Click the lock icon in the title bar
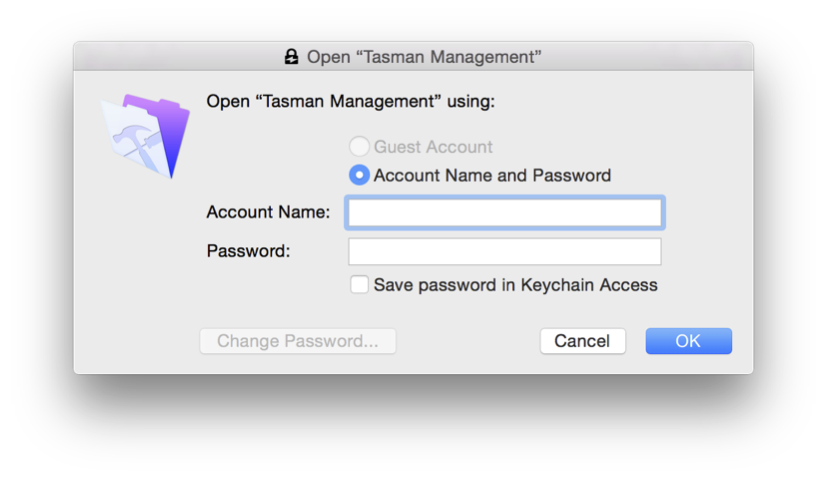The height and width of the screenshot is (479, 826). pos(291,56)
